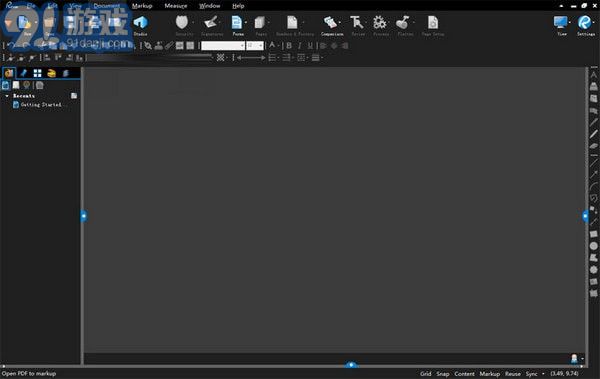
Task: Open the Window menu
Action: point(210,6)
